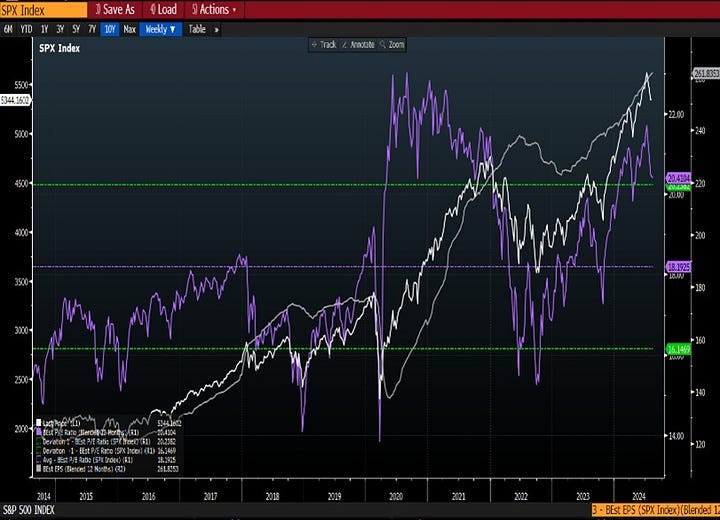Image resolution: width=720 pixels, height=520 pixels.
Task: Click the 2021 year label
Action: [458, 496]
